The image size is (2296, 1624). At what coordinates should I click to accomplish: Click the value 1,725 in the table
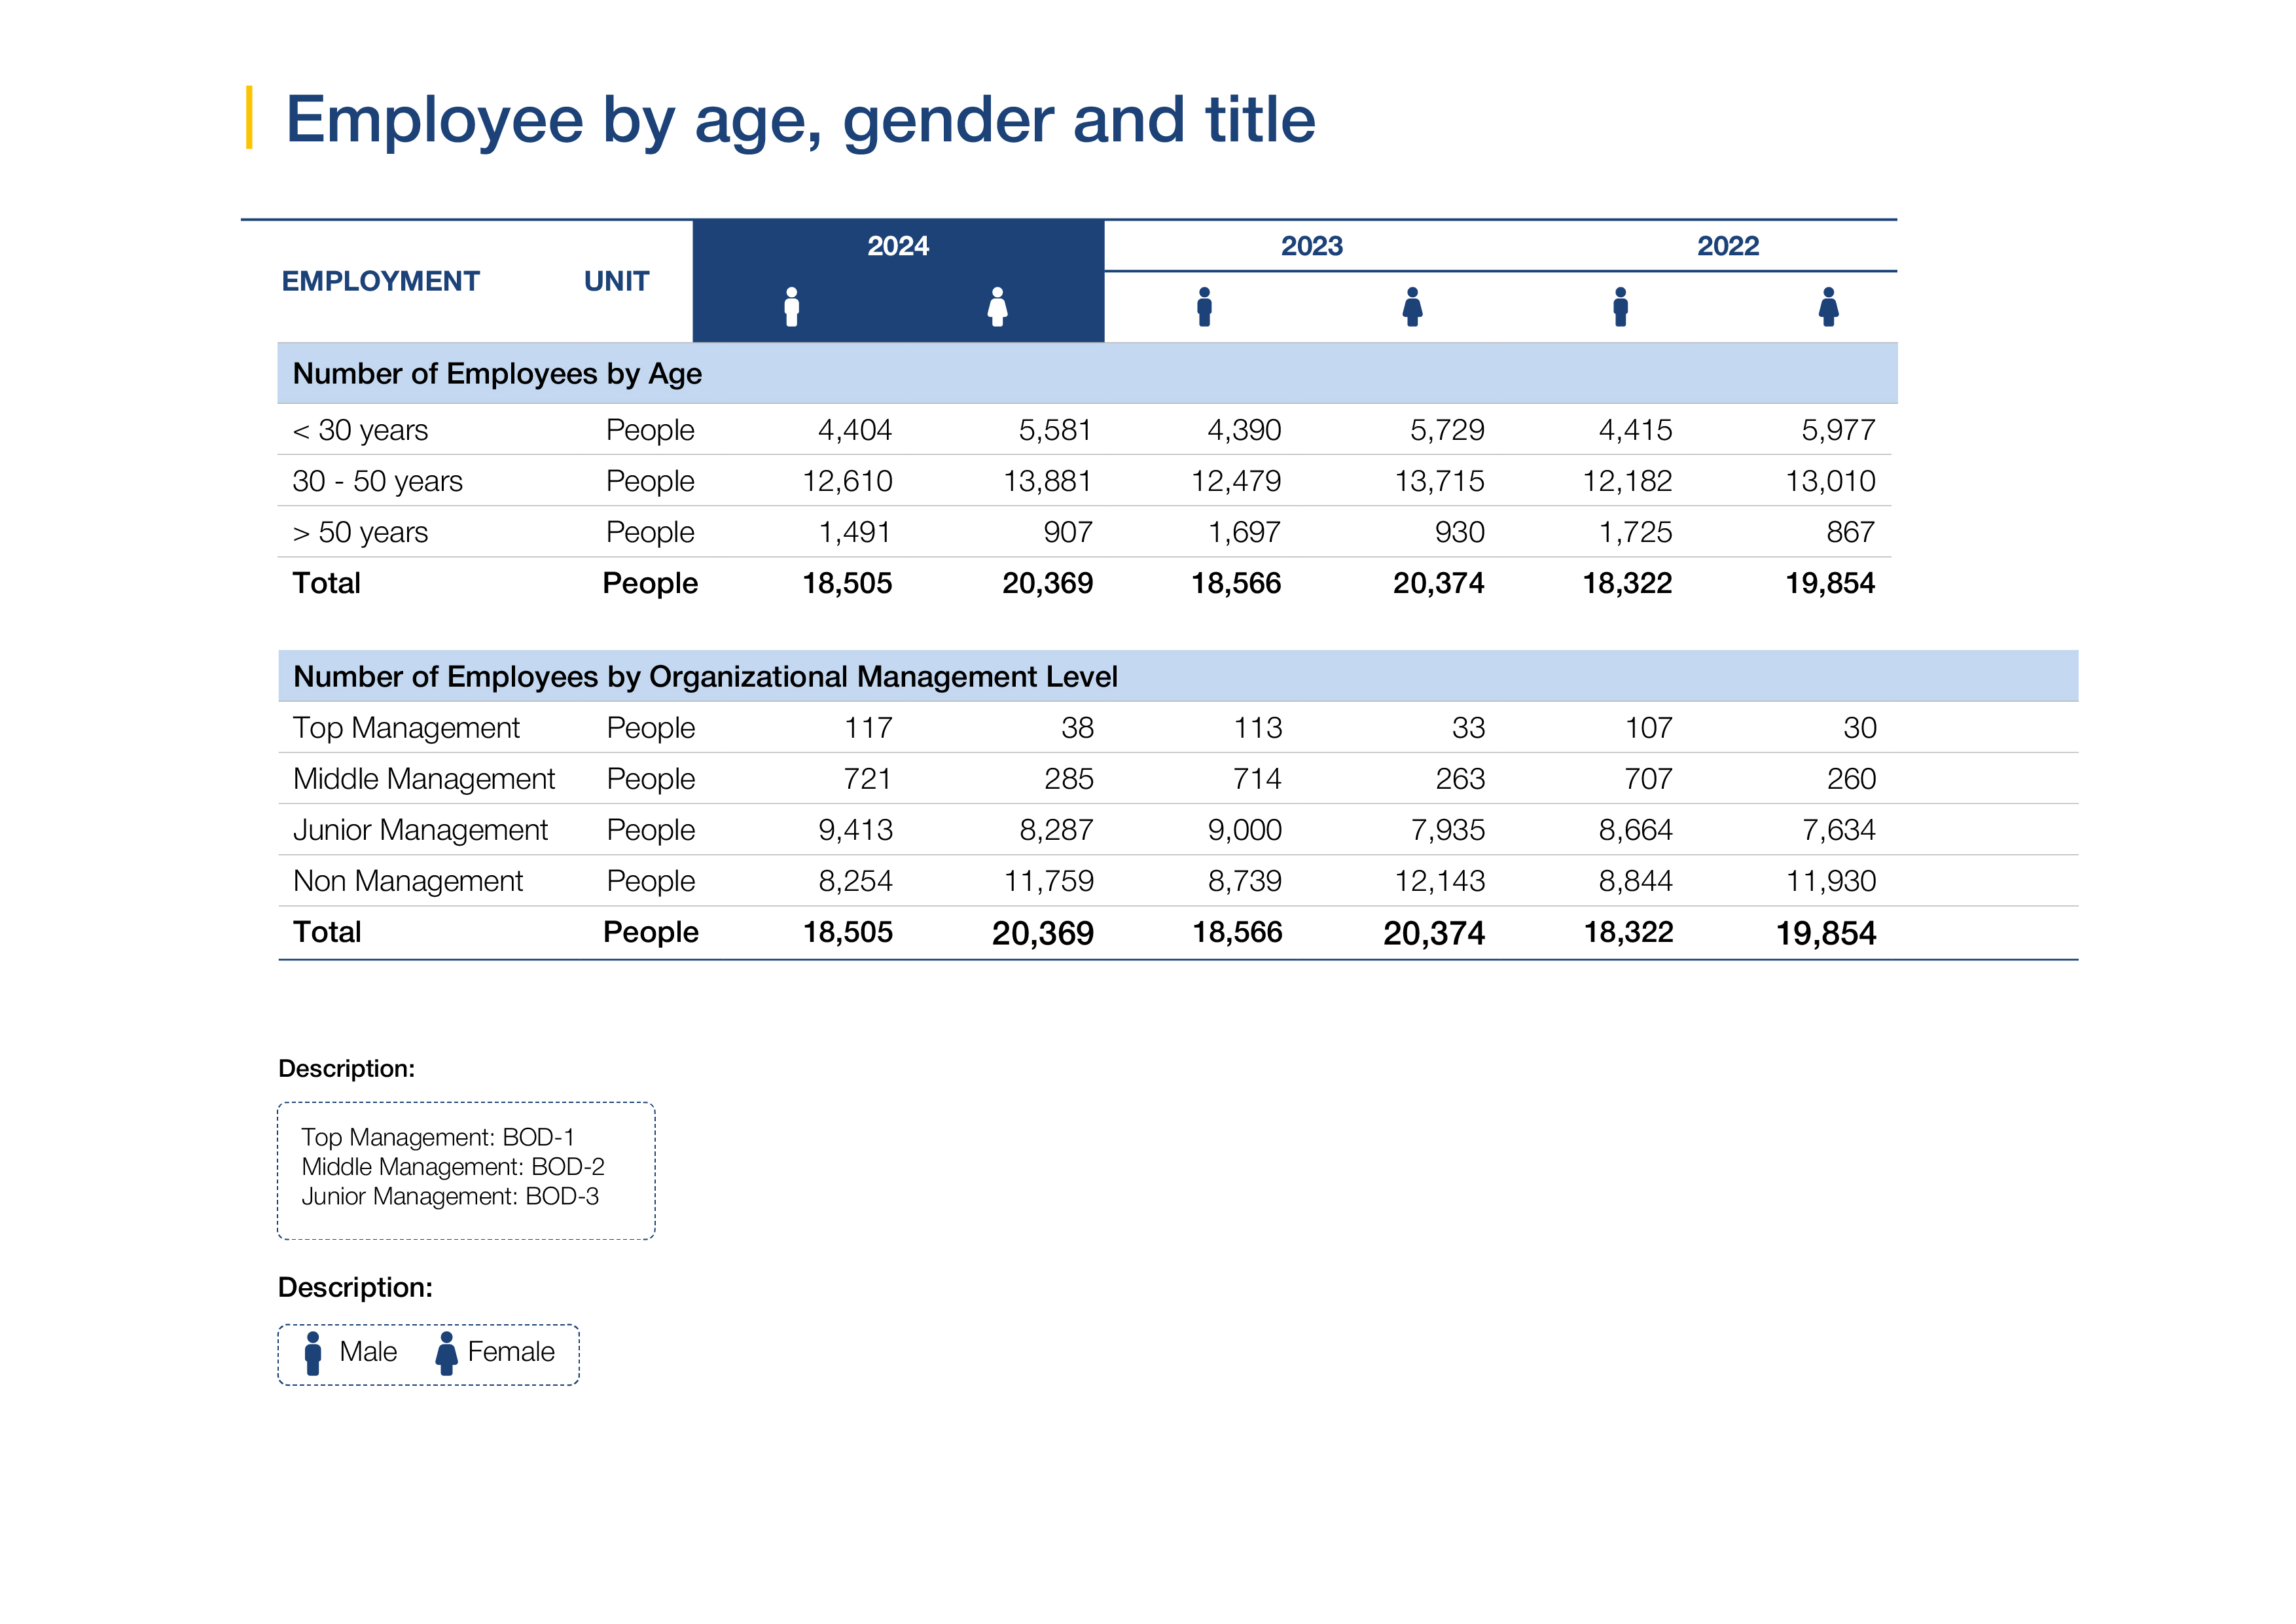click(1635, 532)
